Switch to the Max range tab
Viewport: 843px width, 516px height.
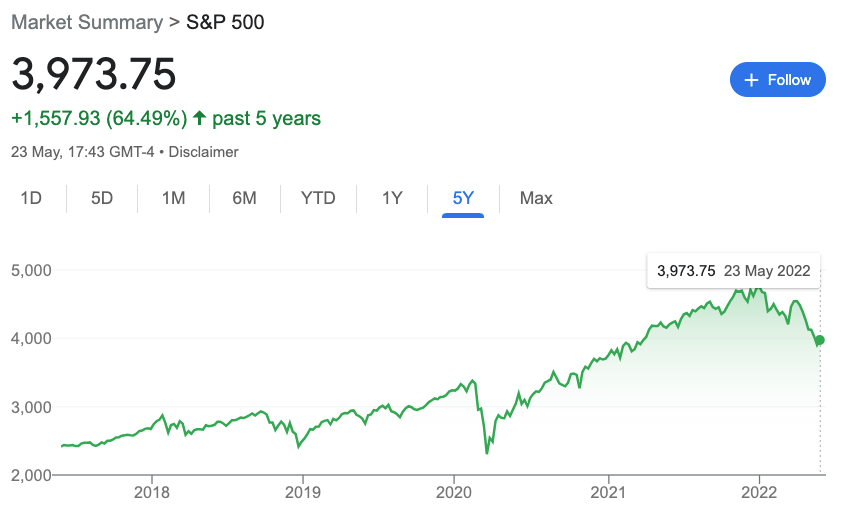click(536, 198)
